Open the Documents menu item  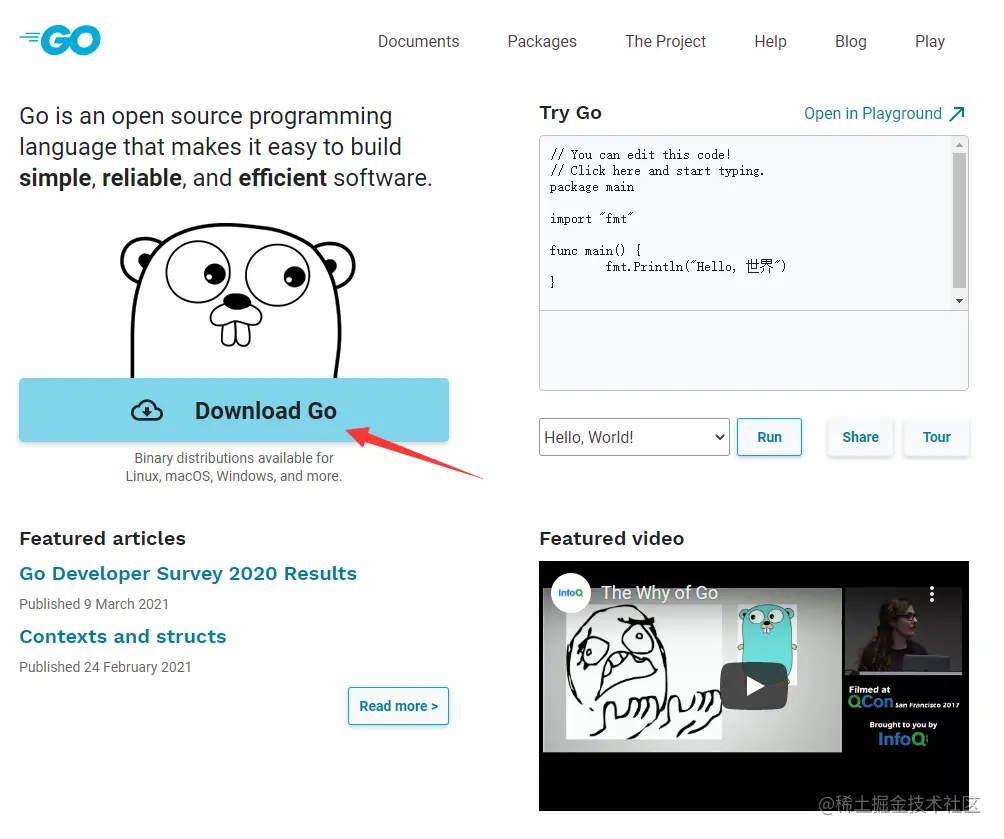(x=418, y=42)
